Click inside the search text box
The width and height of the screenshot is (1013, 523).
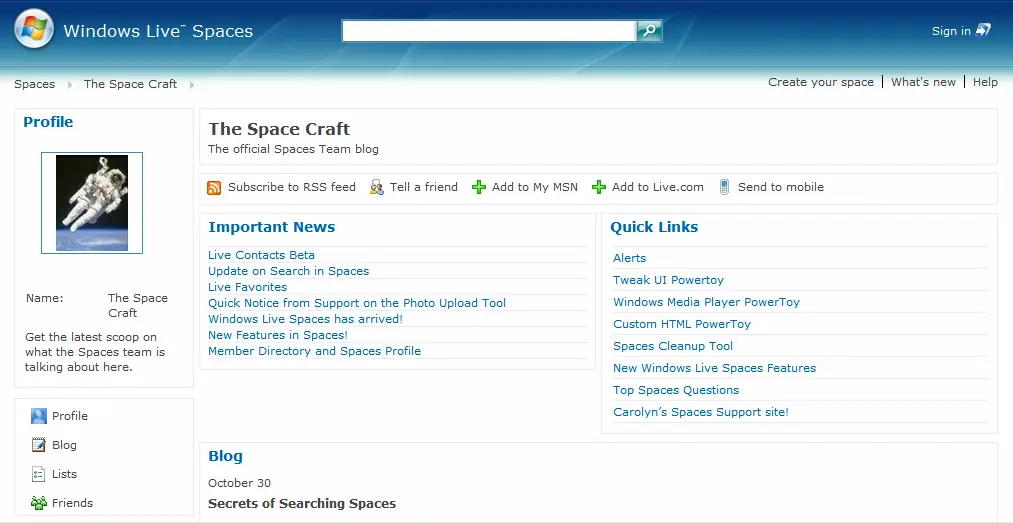click(x=489, y=30)
